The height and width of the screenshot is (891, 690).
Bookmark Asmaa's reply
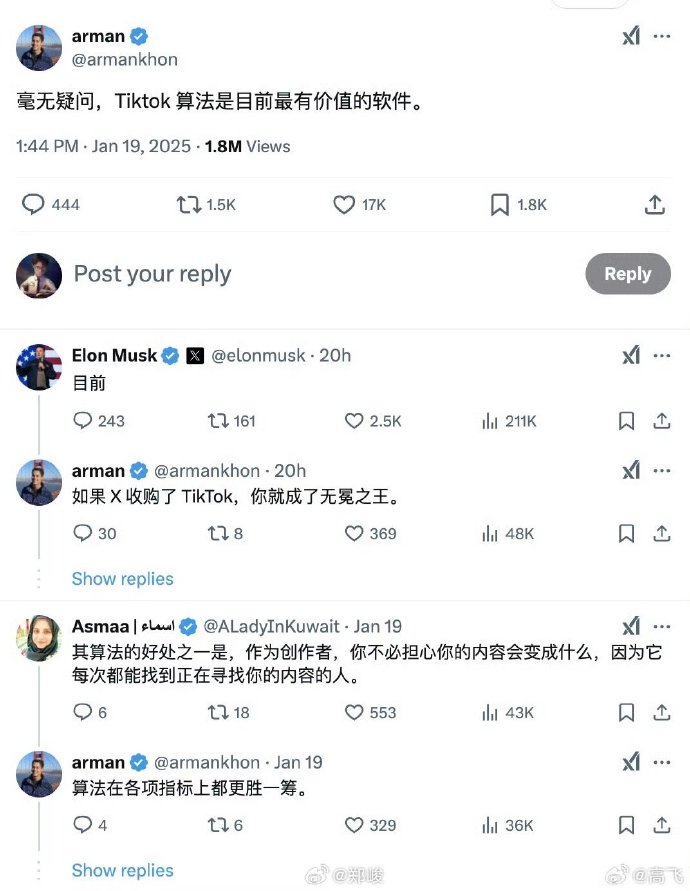coord(626,712)
